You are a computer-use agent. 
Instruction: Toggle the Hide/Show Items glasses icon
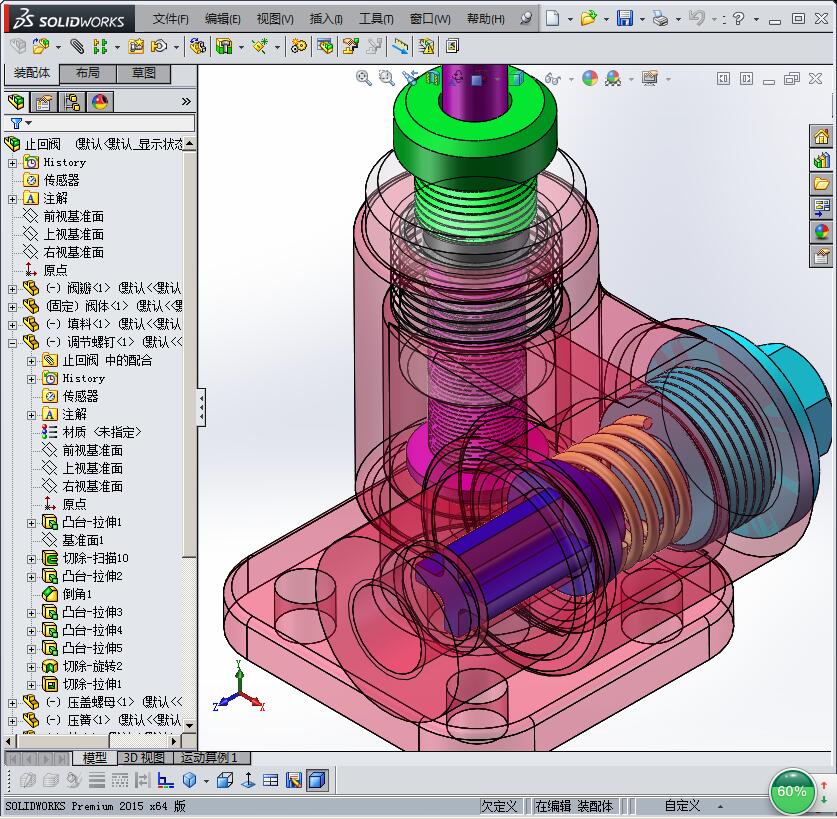pyautogui.click(x=553, y=79)
